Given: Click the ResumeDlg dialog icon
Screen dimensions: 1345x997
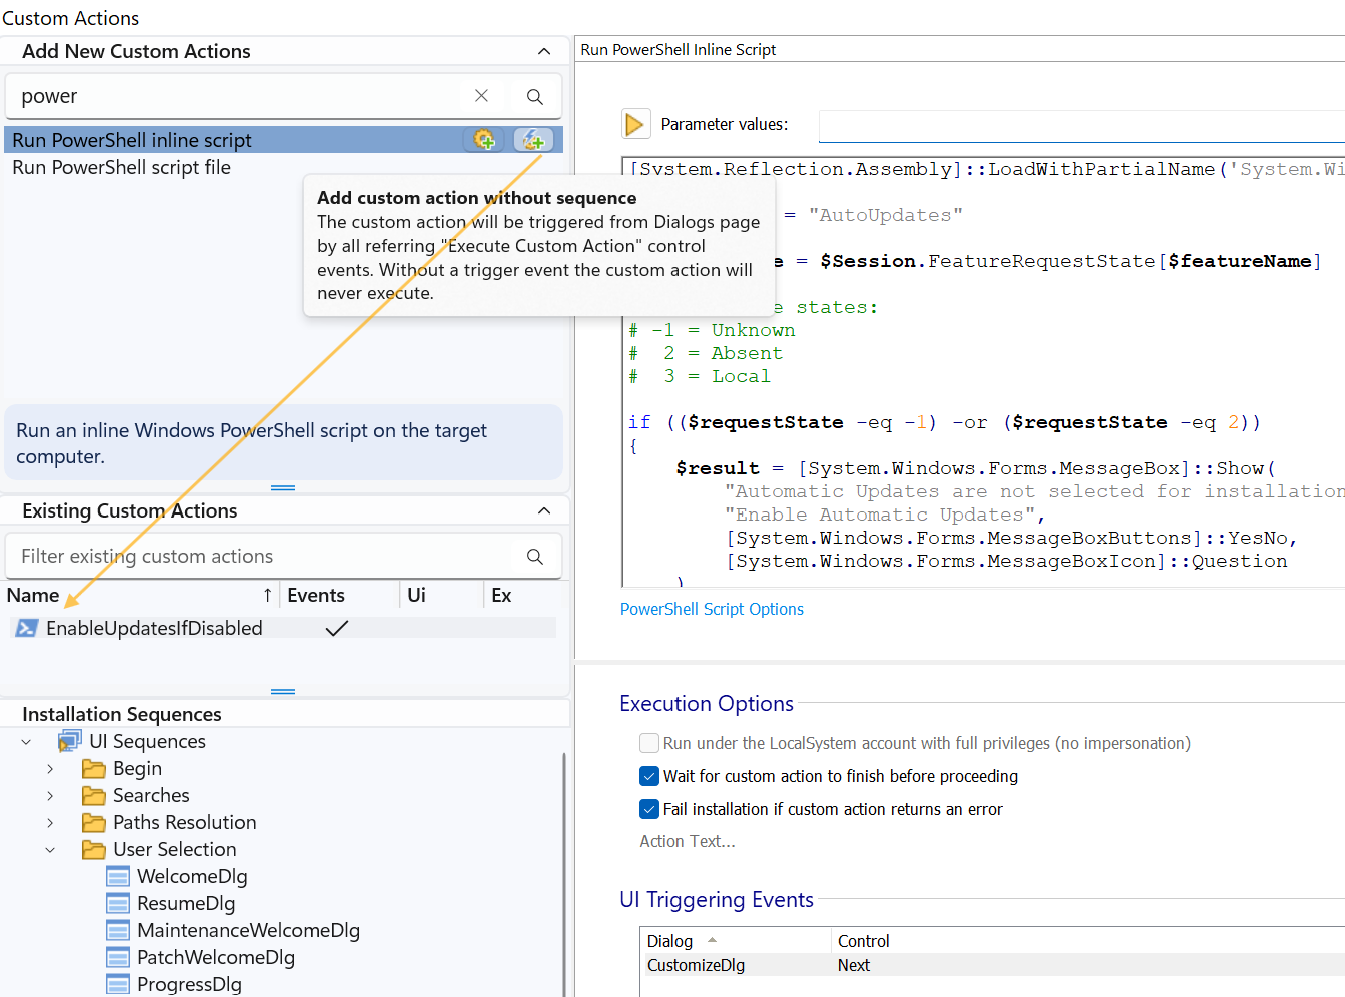Looking at the screenshot, I should click(x=118, y=903).
